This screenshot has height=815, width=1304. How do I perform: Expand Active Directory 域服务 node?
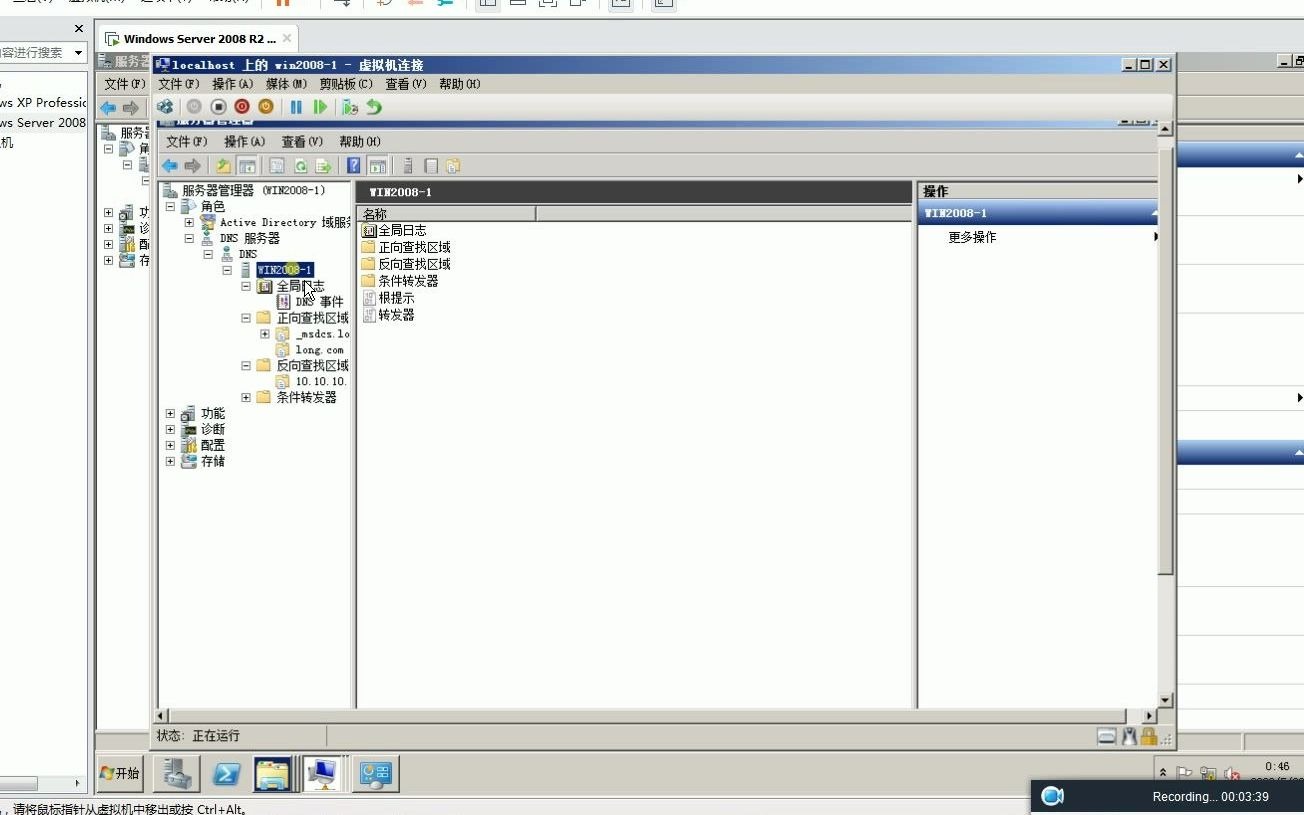click(x=189, y=222)
